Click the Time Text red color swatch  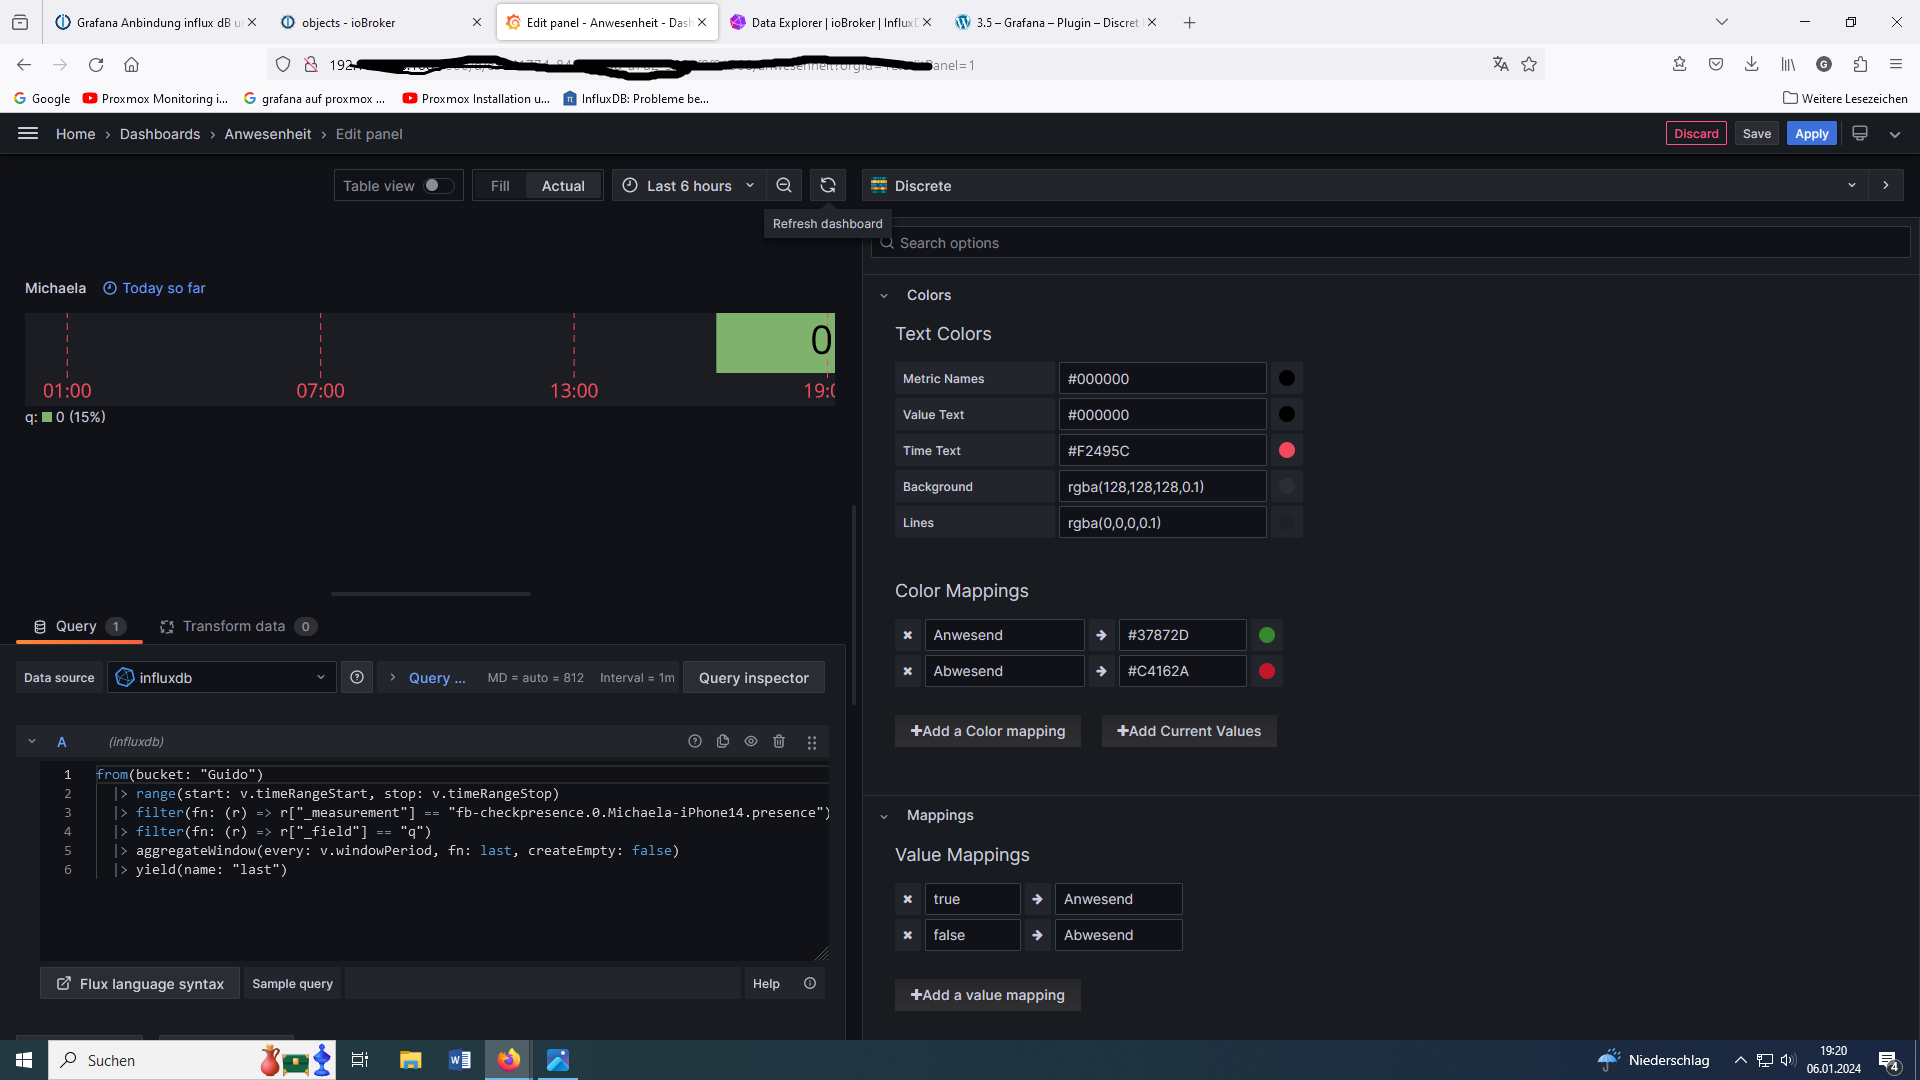pos(1287,450)
